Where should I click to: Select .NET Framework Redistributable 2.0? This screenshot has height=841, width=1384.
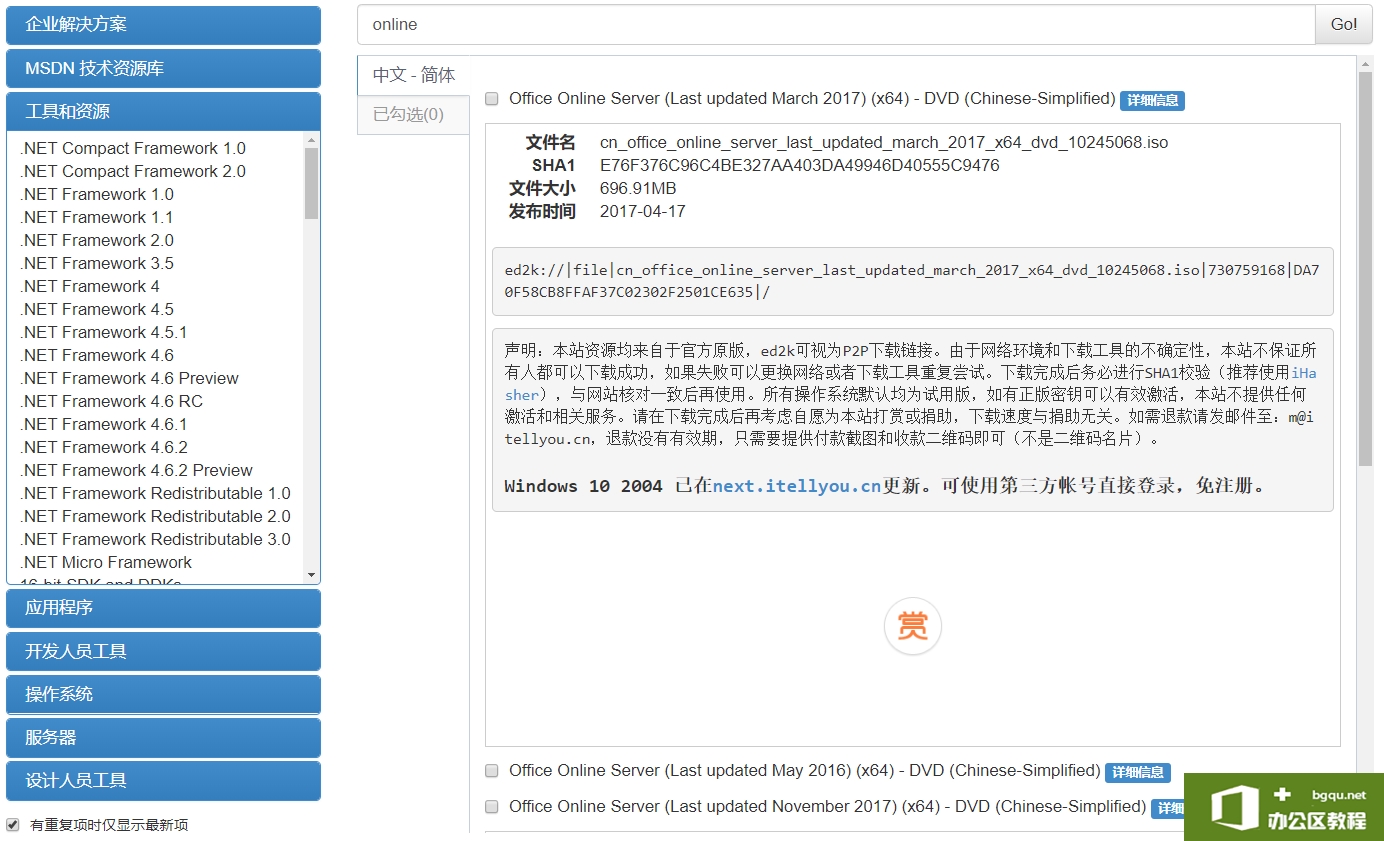pos(155,516)
